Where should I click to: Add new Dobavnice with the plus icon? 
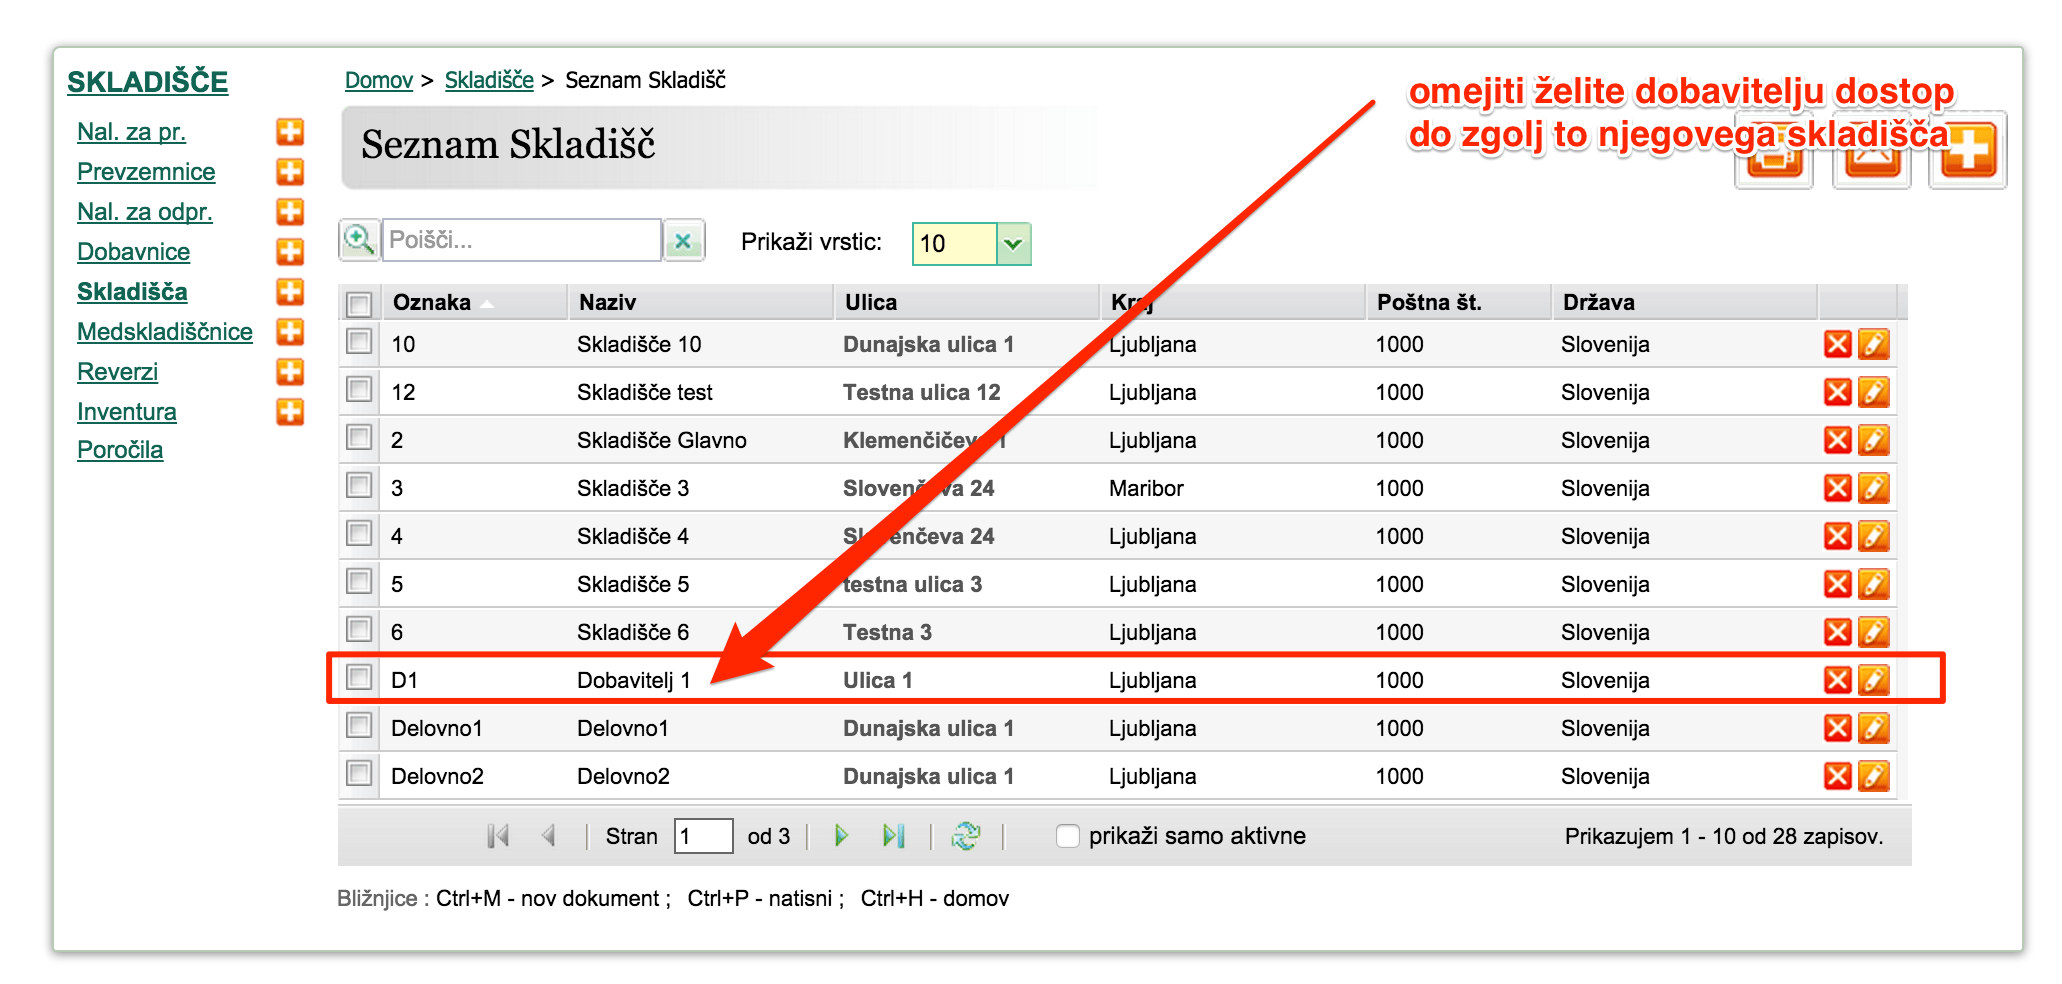point(290,252)
